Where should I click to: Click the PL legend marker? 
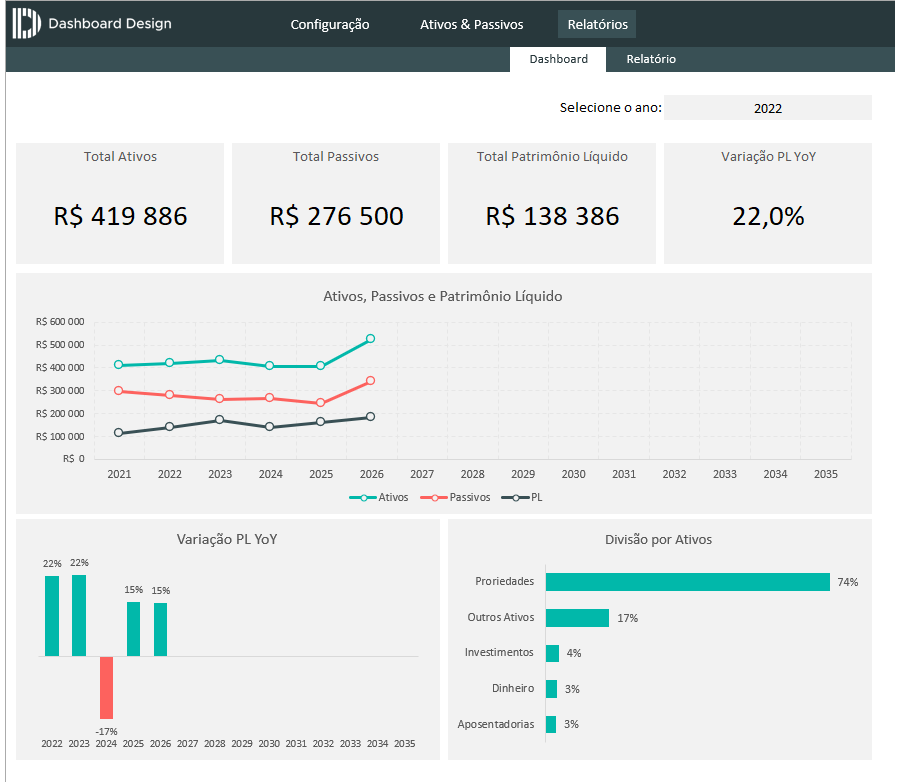[x=515, y=497]
